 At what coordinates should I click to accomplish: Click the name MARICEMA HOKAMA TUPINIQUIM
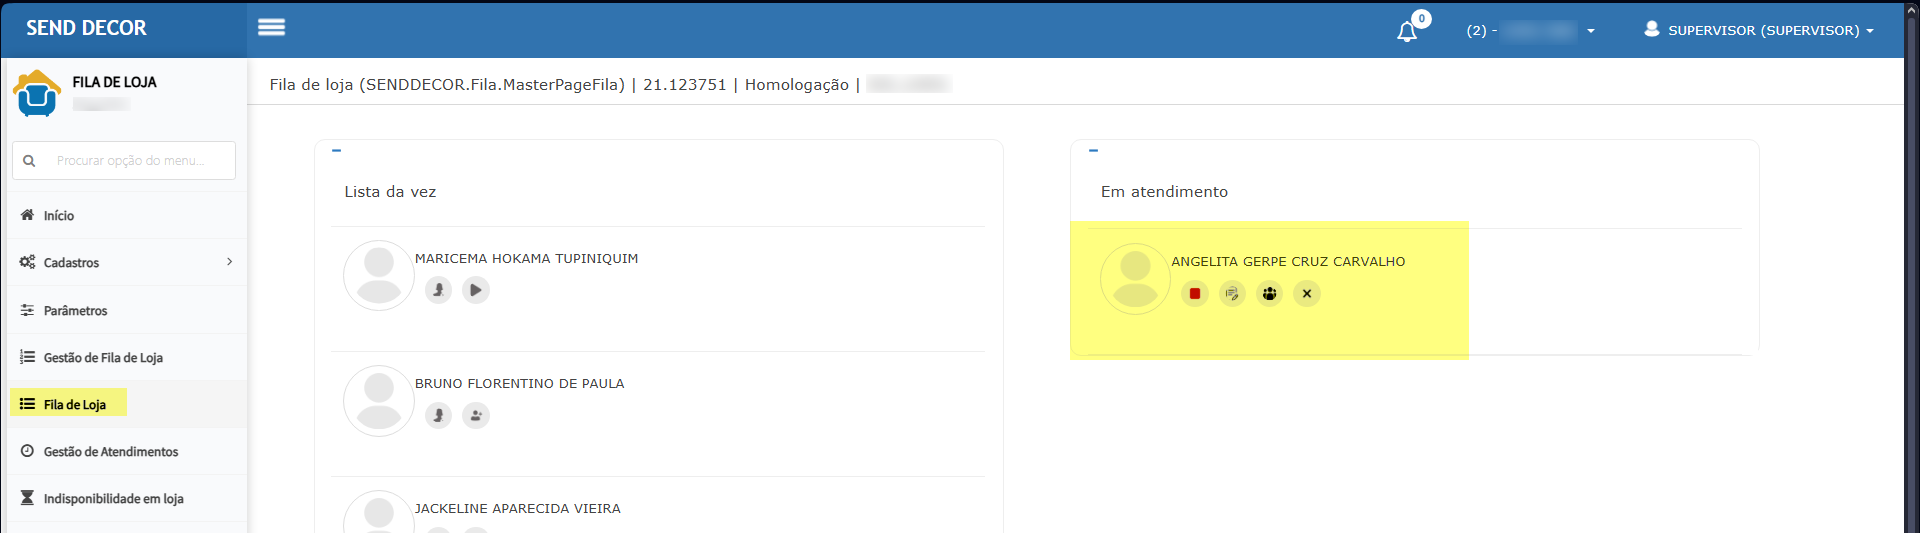point(526,258)
